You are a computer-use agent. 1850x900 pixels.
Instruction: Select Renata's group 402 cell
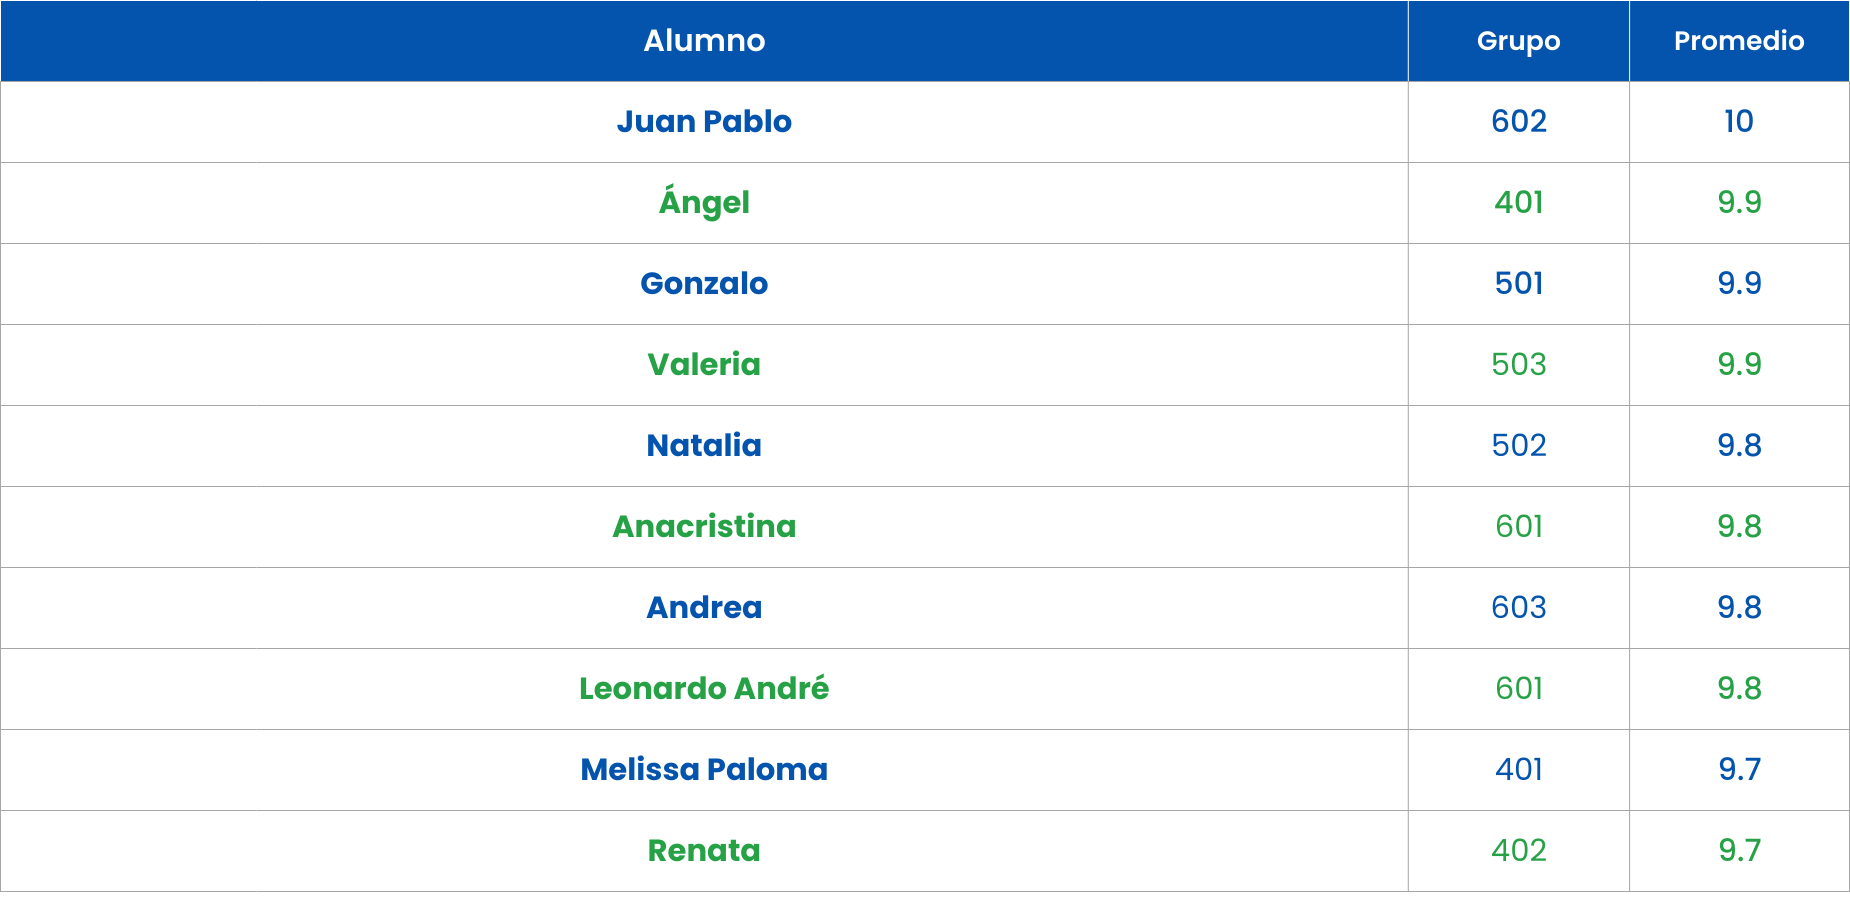(1518, 851)
